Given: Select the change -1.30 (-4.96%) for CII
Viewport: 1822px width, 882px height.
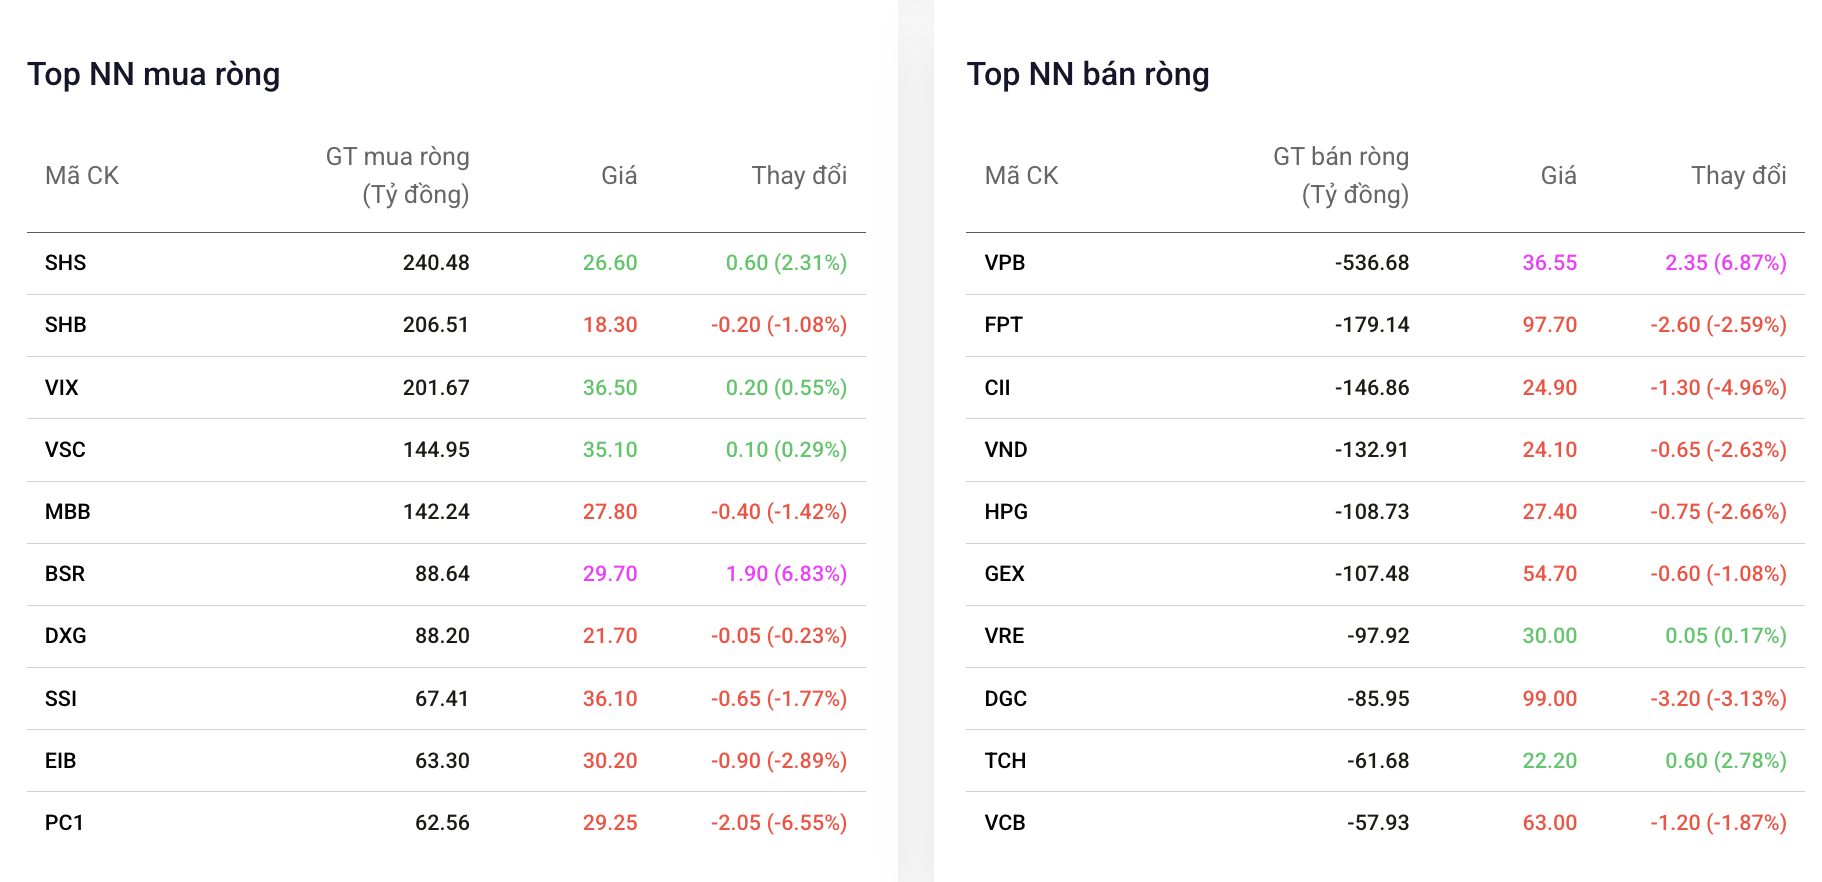Looking at the screenshot, I should [1718, 388].
